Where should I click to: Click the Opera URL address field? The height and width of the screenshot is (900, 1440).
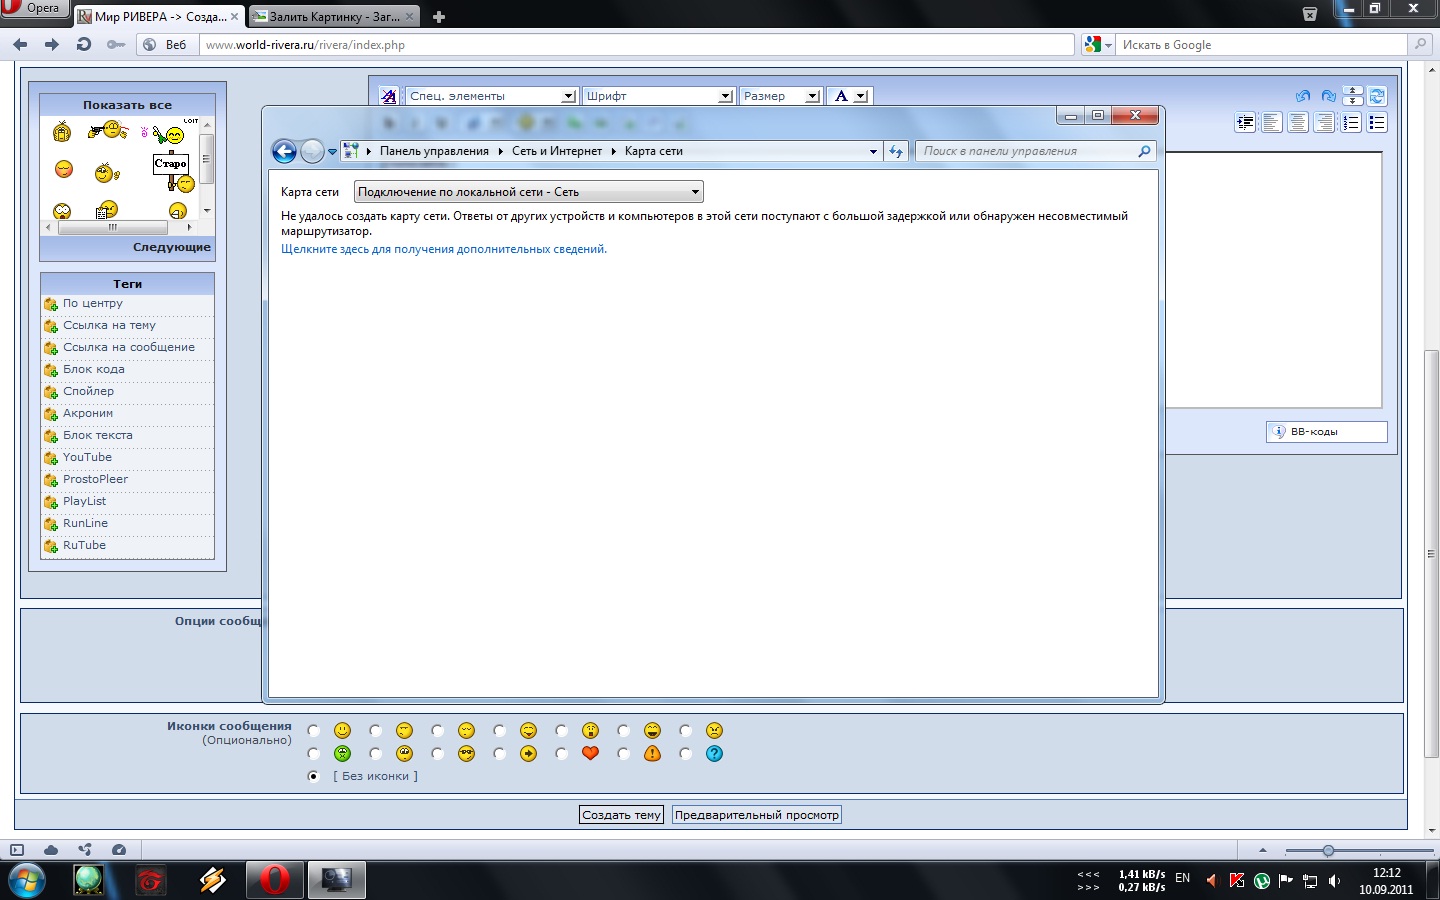(636, 45)
